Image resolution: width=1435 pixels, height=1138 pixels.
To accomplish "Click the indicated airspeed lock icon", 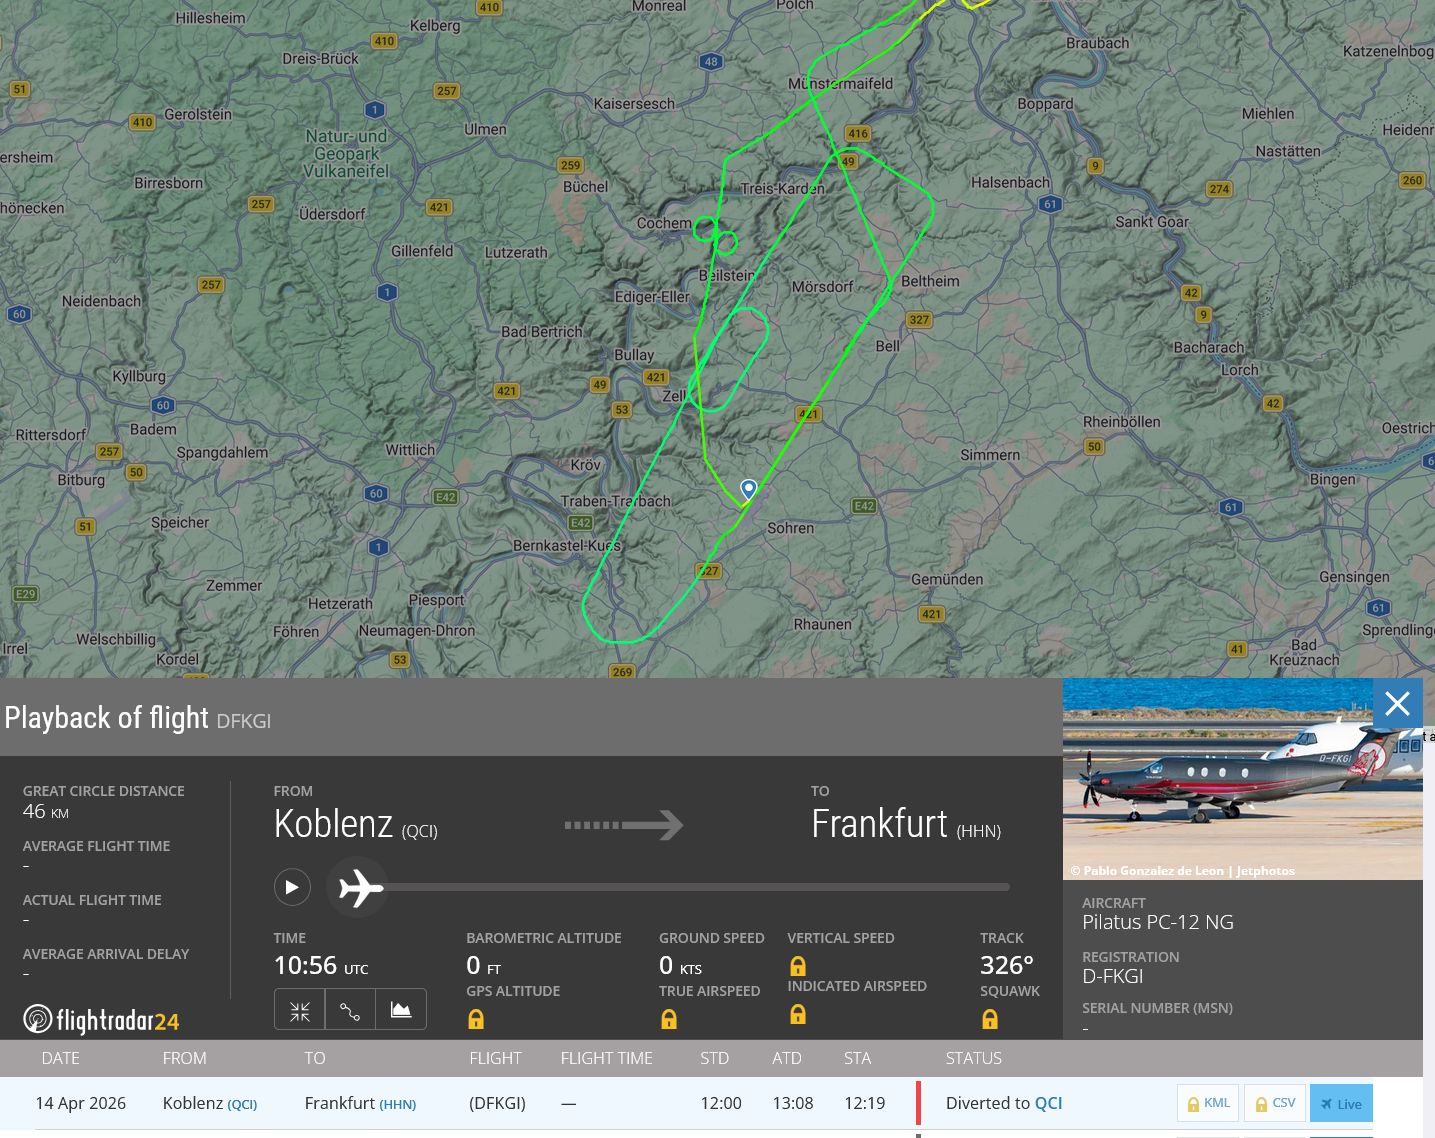I will 798,1014.
